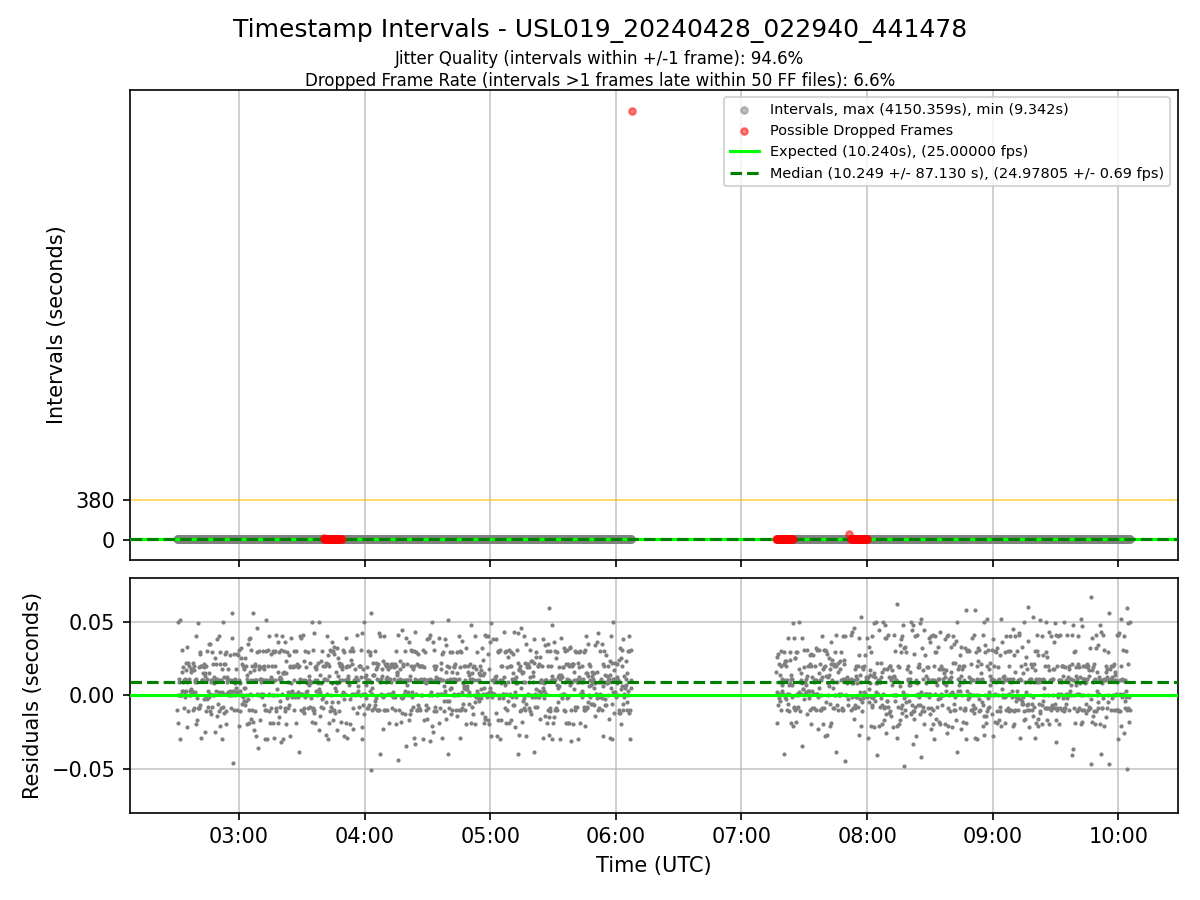This screenshot has width=1200, height=900.
Task: Click the '05:00' time tick label
Action: coord(490,835)
